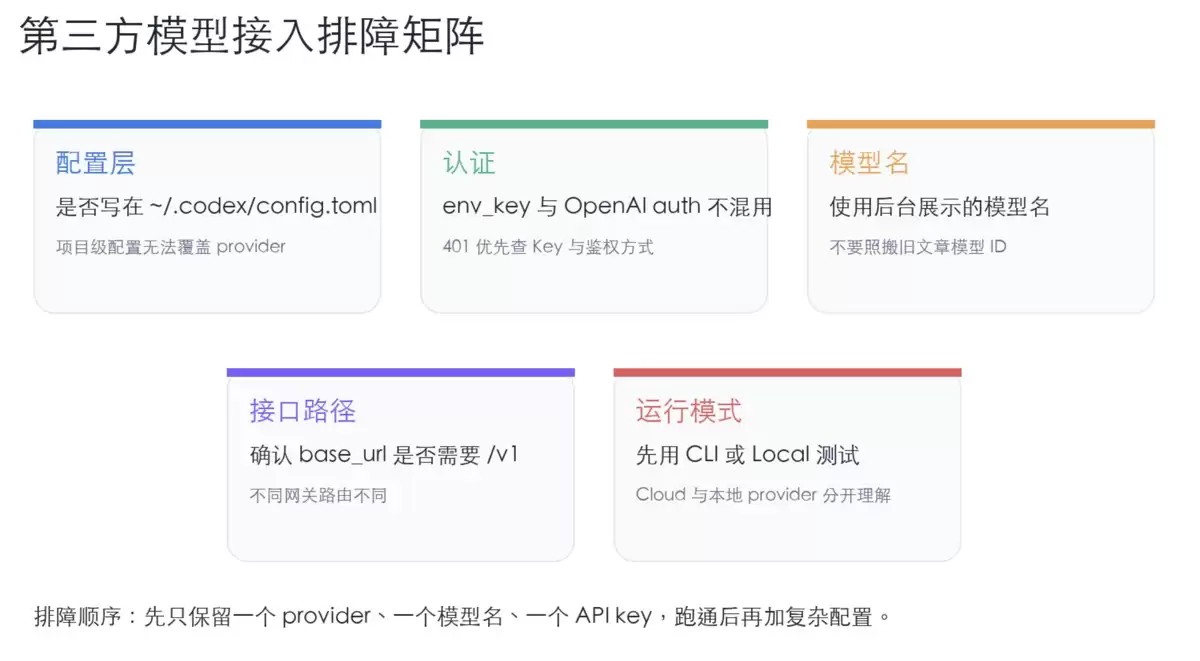
Task: Select the 运行模式 card heading
Action: click(689, 411)
